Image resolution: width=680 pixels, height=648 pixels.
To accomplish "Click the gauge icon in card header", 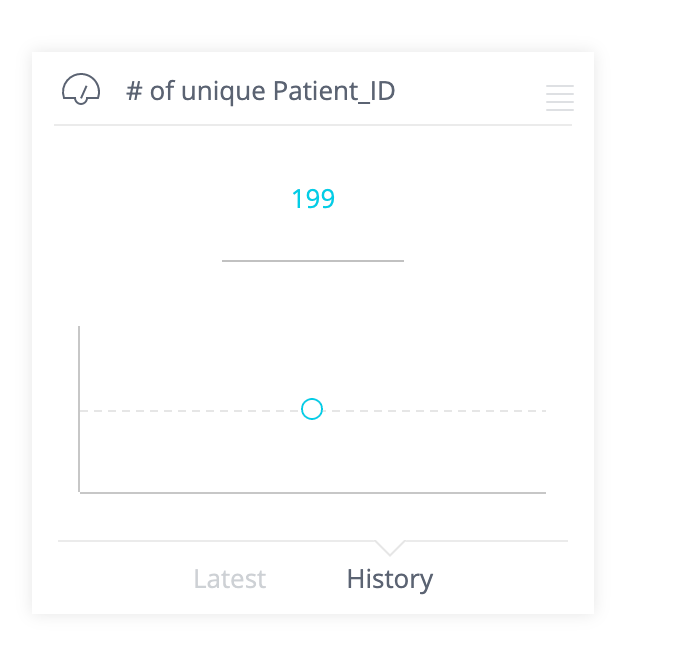I will tap(81, 90).
